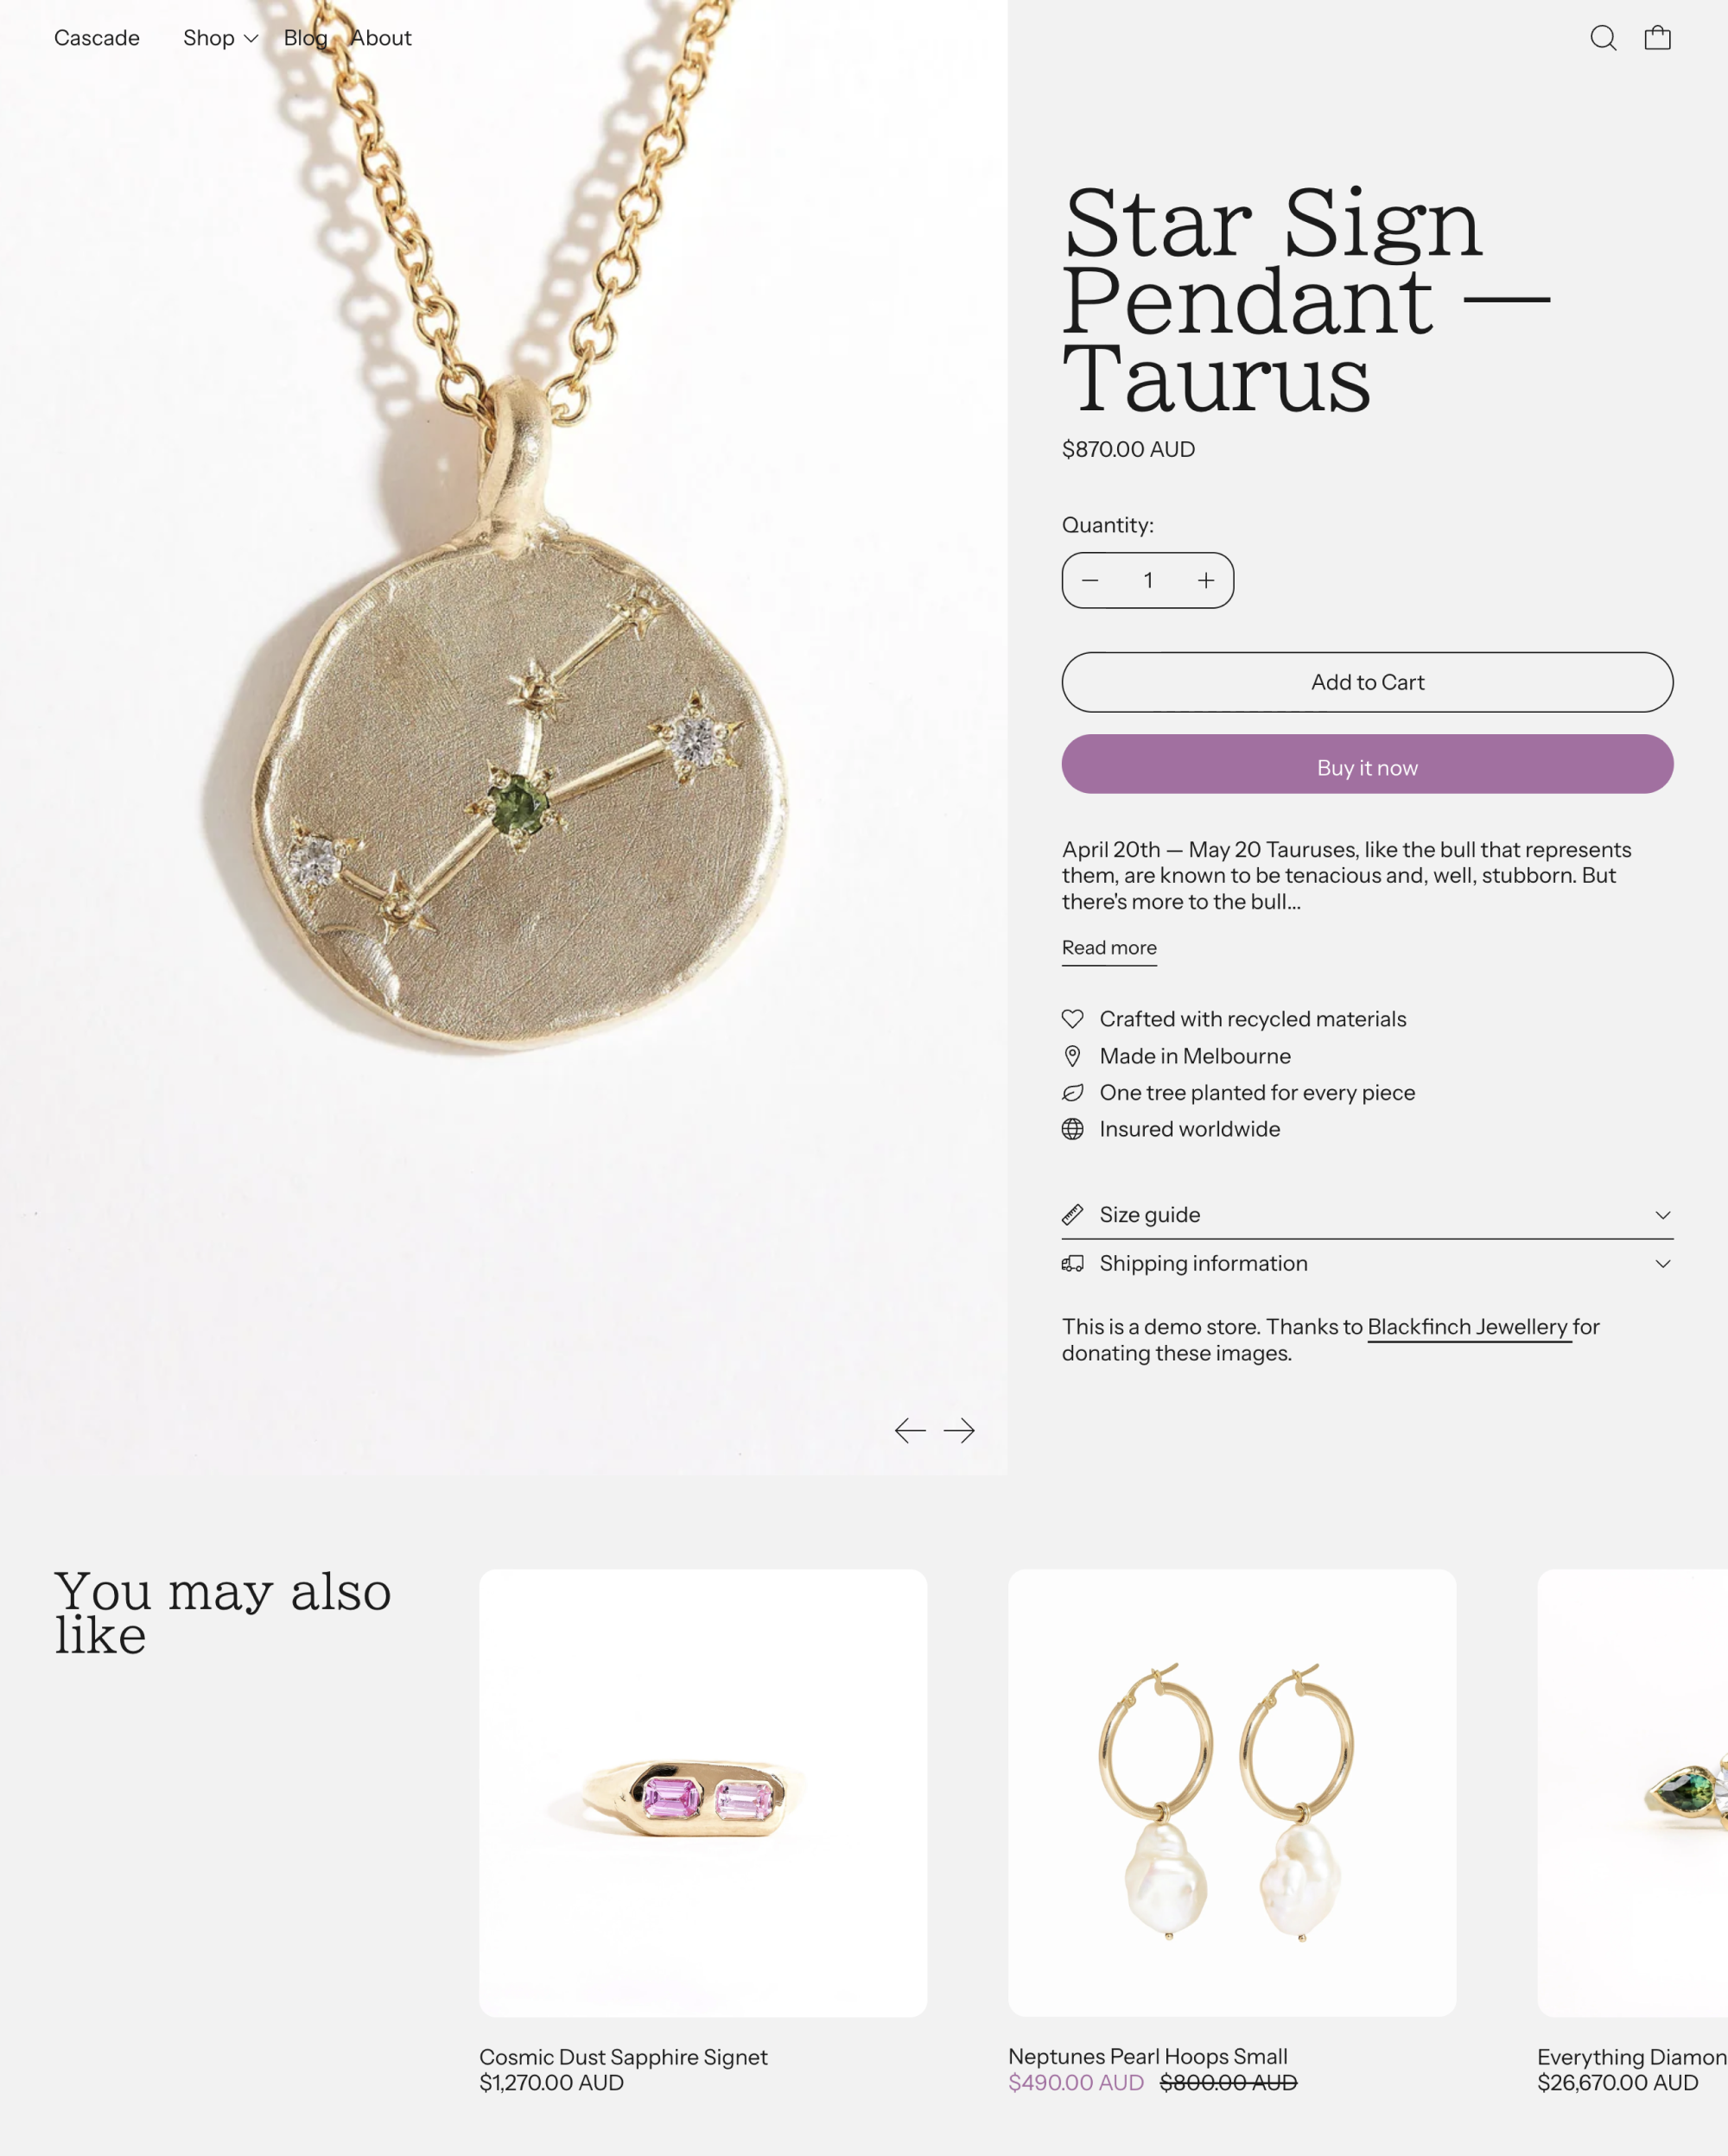This screenshot has width=1728, height=2156.
Task: Decrease quantity with the minus icon
Action: [1090, 580]
